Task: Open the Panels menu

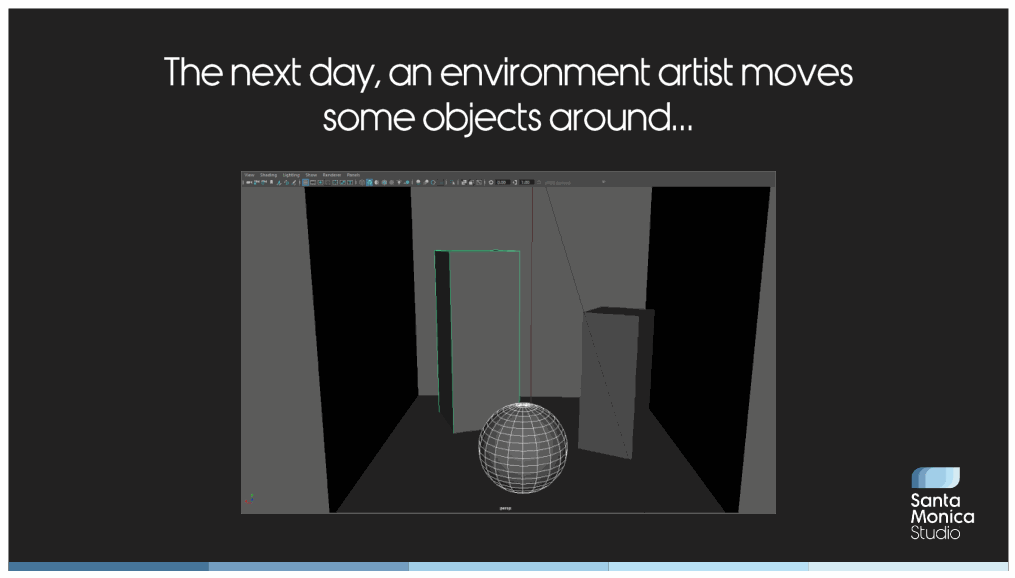Action: tap(353, 175)
